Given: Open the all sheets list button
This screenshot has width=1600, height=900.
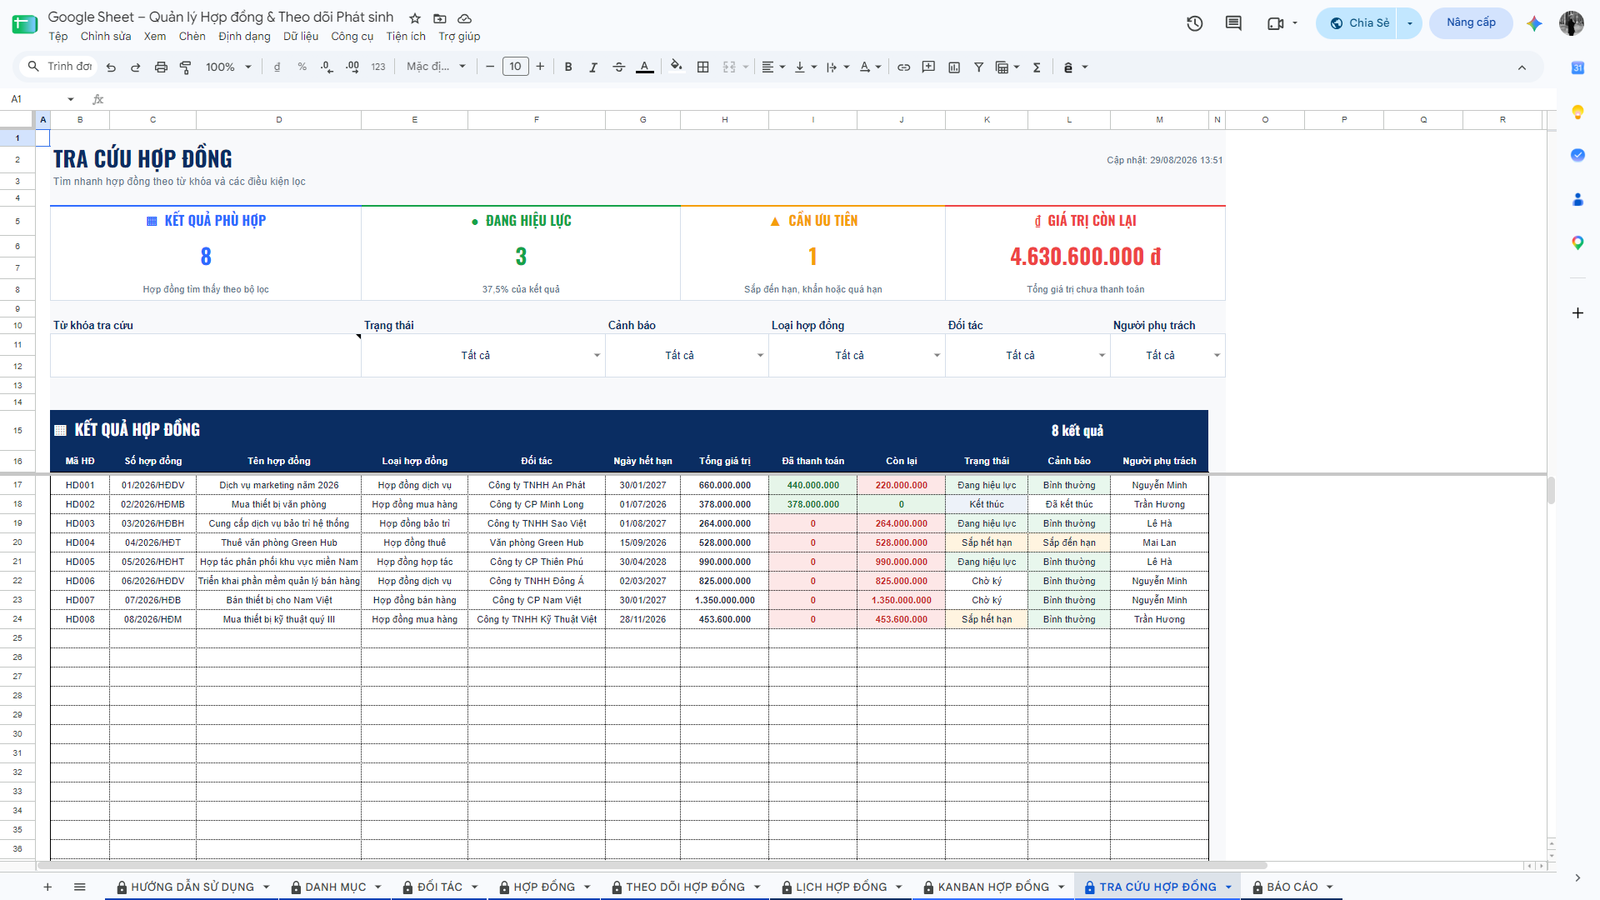Looking at the screenshot, I should click(80, 887).
